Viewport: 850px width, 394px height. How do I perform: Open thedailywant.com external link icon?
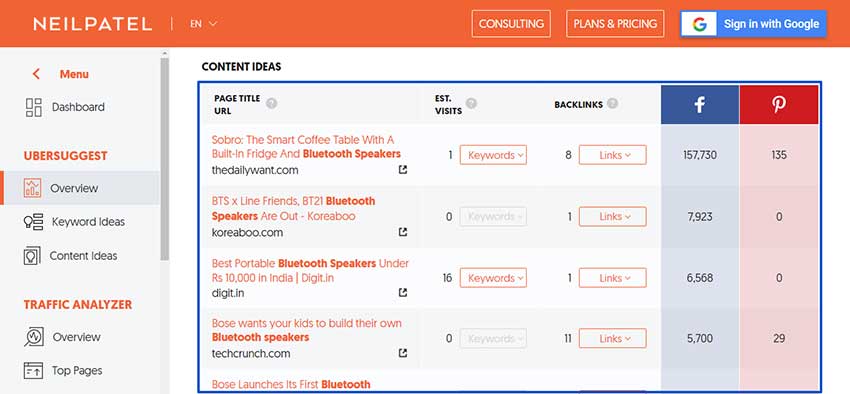403,170
